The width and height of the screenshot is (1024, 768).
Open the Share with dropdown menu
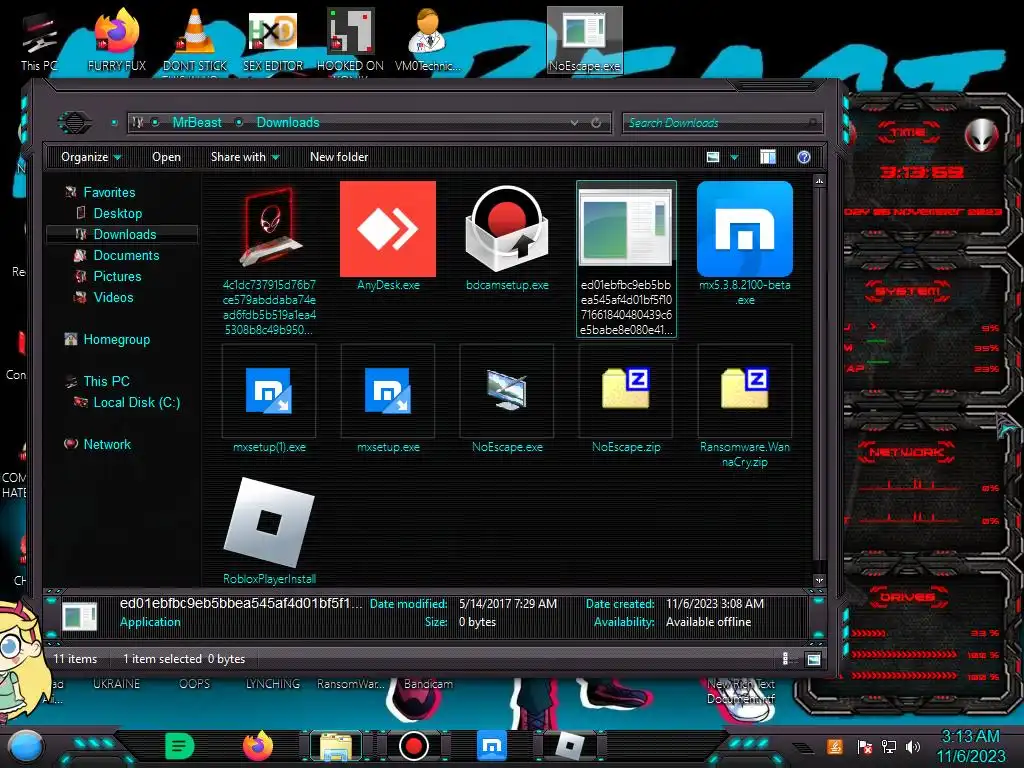(245, 157)
